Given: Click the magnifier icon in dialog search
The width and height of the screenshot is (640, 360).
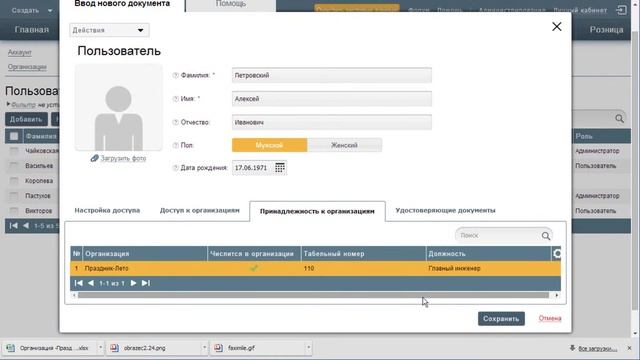Looking at the screenshot, I should (x=546, y=236).
